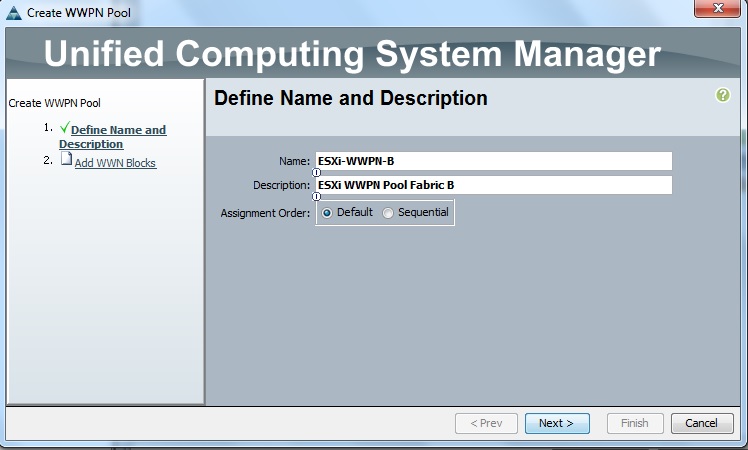The image size is (748, 450).
Task: Click the Create WWPN Pool sidebar heading text
Action: (54, 103)
